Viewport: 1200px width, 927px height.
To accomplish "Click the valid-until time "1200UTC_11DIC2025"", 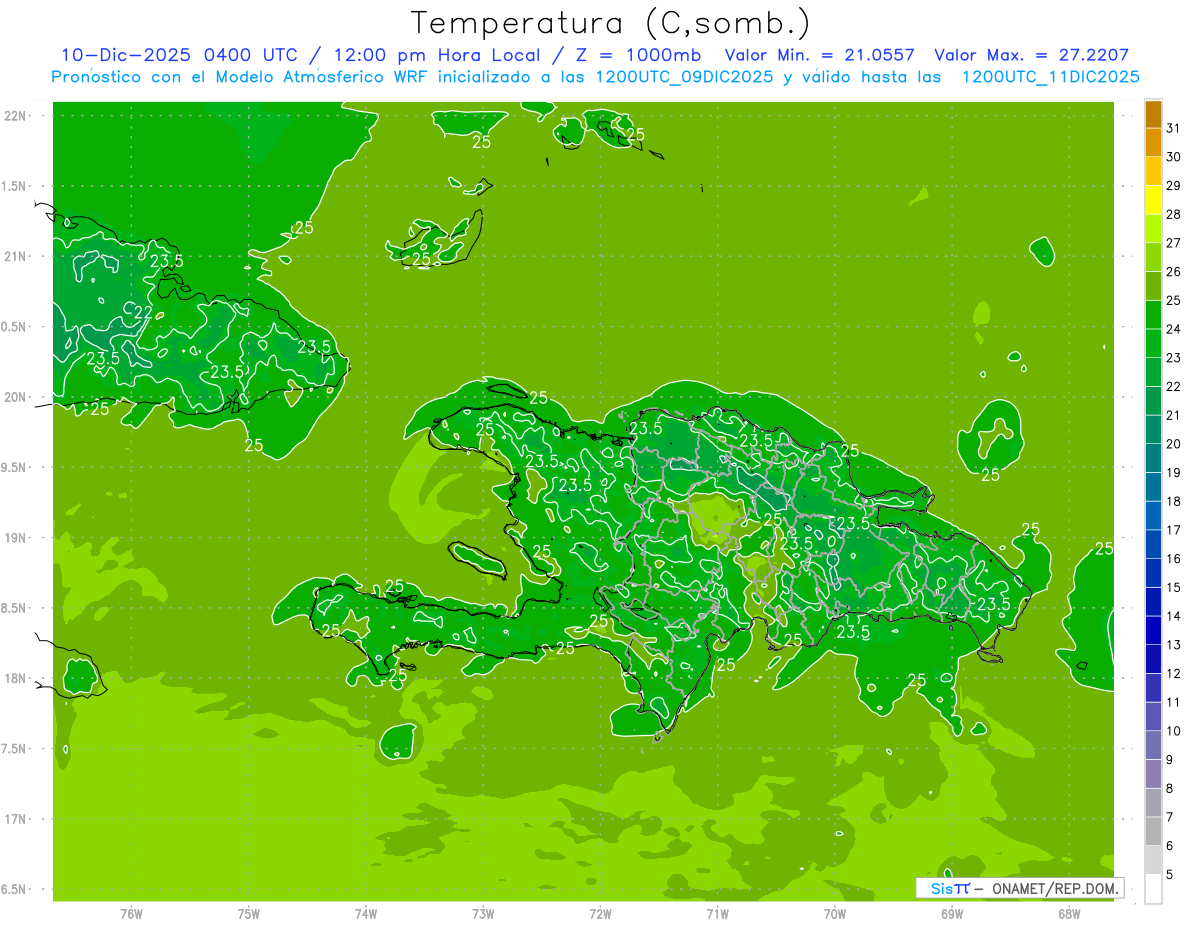I will [x=1050, y=77].
